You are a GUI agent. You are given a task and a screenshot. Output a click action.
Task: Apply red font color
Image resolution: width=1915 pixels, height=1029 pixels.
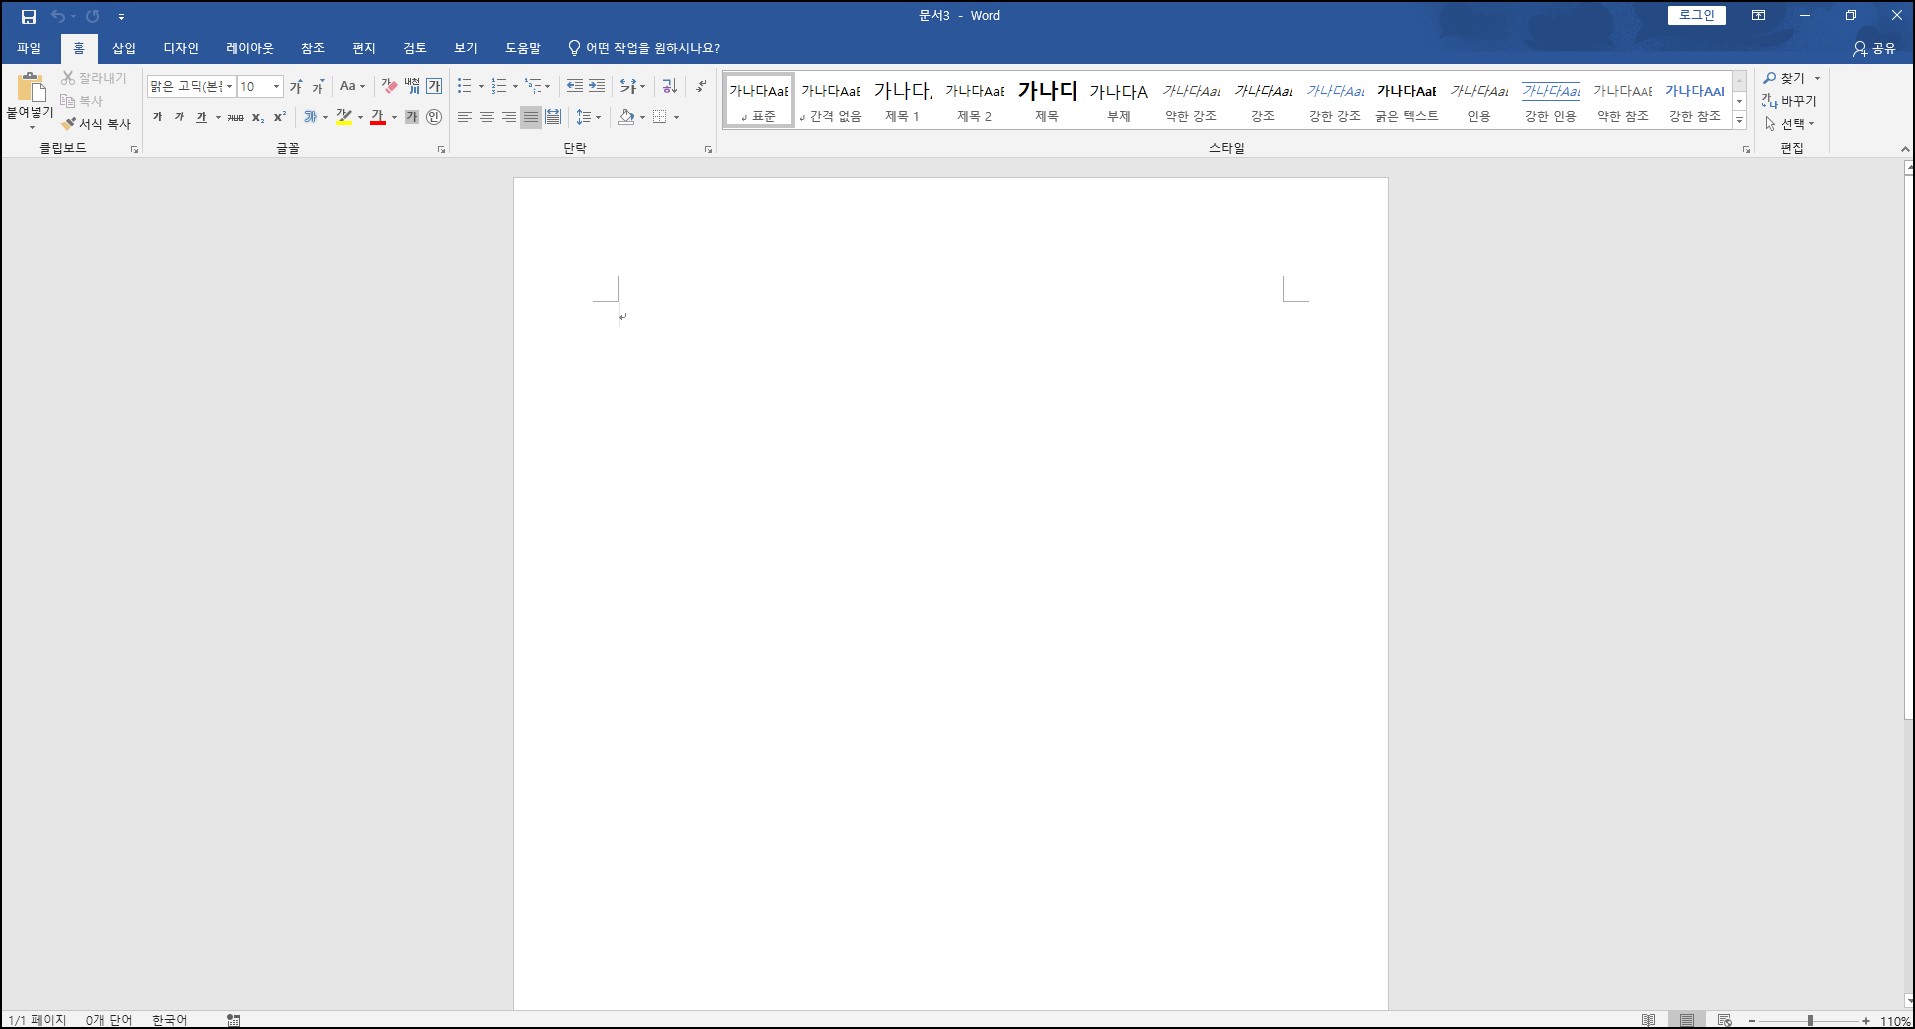(x=378, y=117)
